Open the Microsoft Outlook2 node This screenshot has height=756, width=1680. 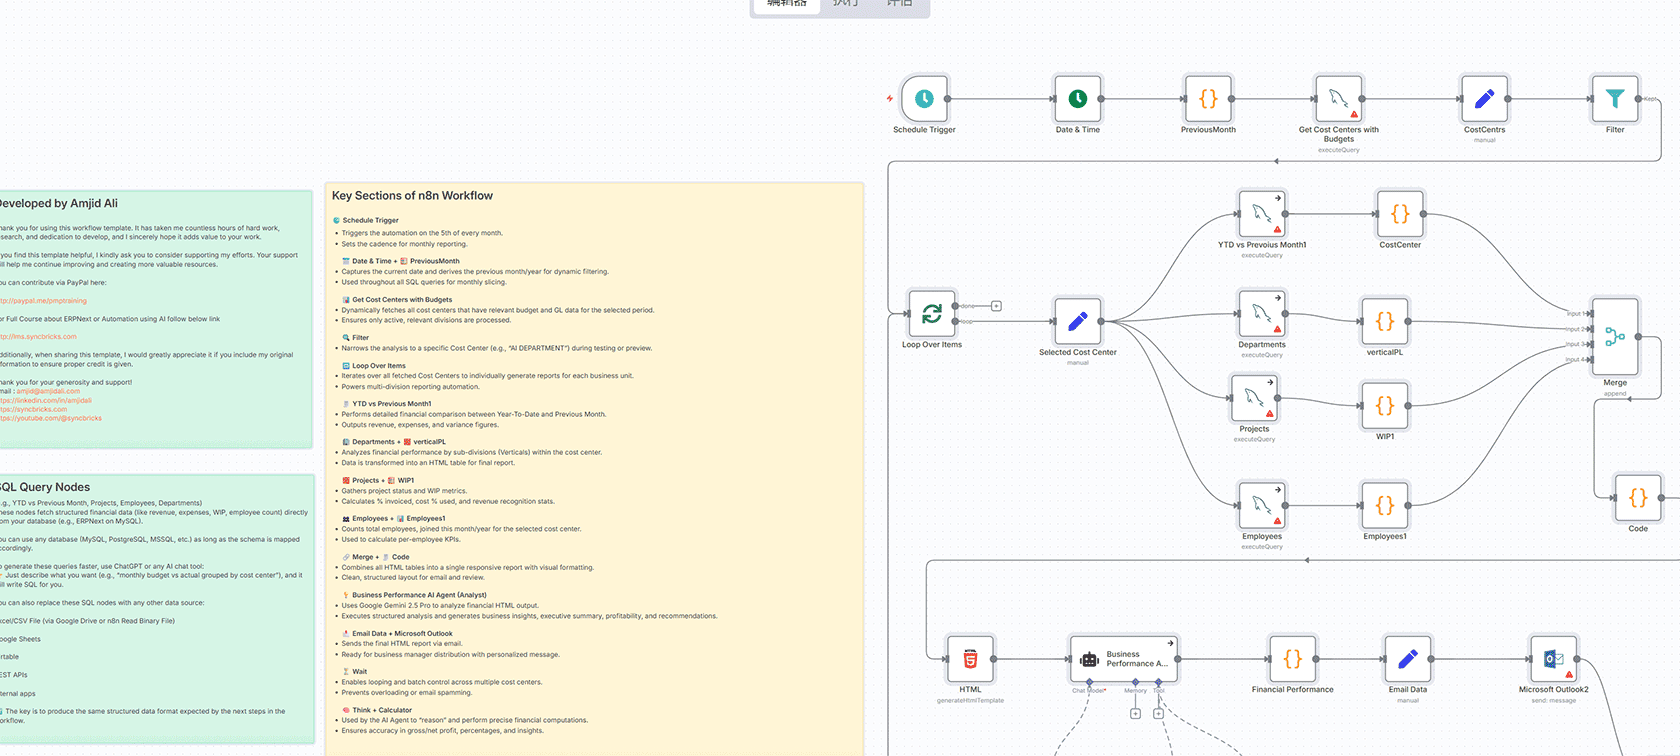(x=1553, y=659)
